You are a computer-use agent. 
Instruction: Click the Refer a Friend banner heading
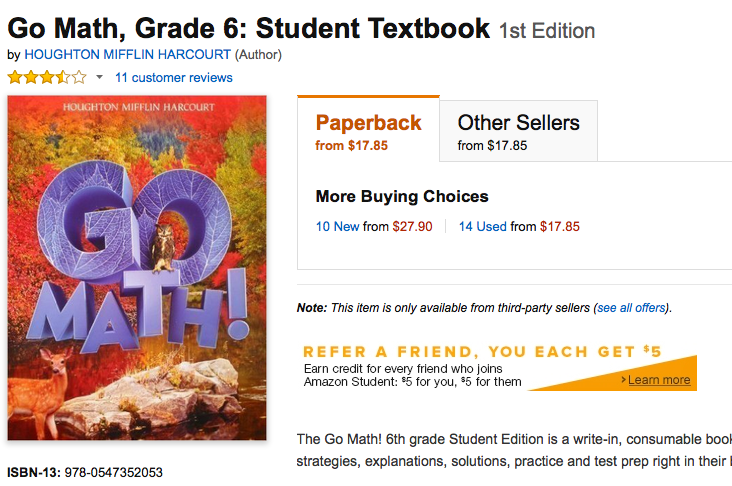pos(482,352)
